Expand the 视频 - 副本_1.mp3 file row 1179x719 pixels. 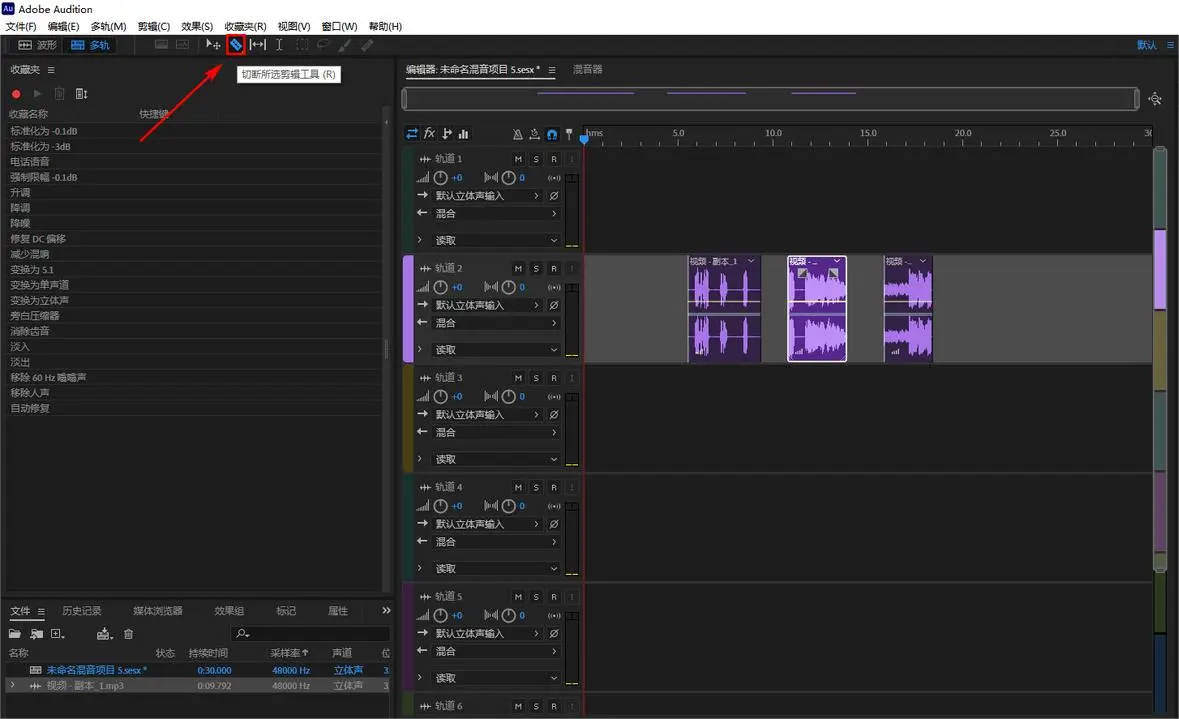13,685
